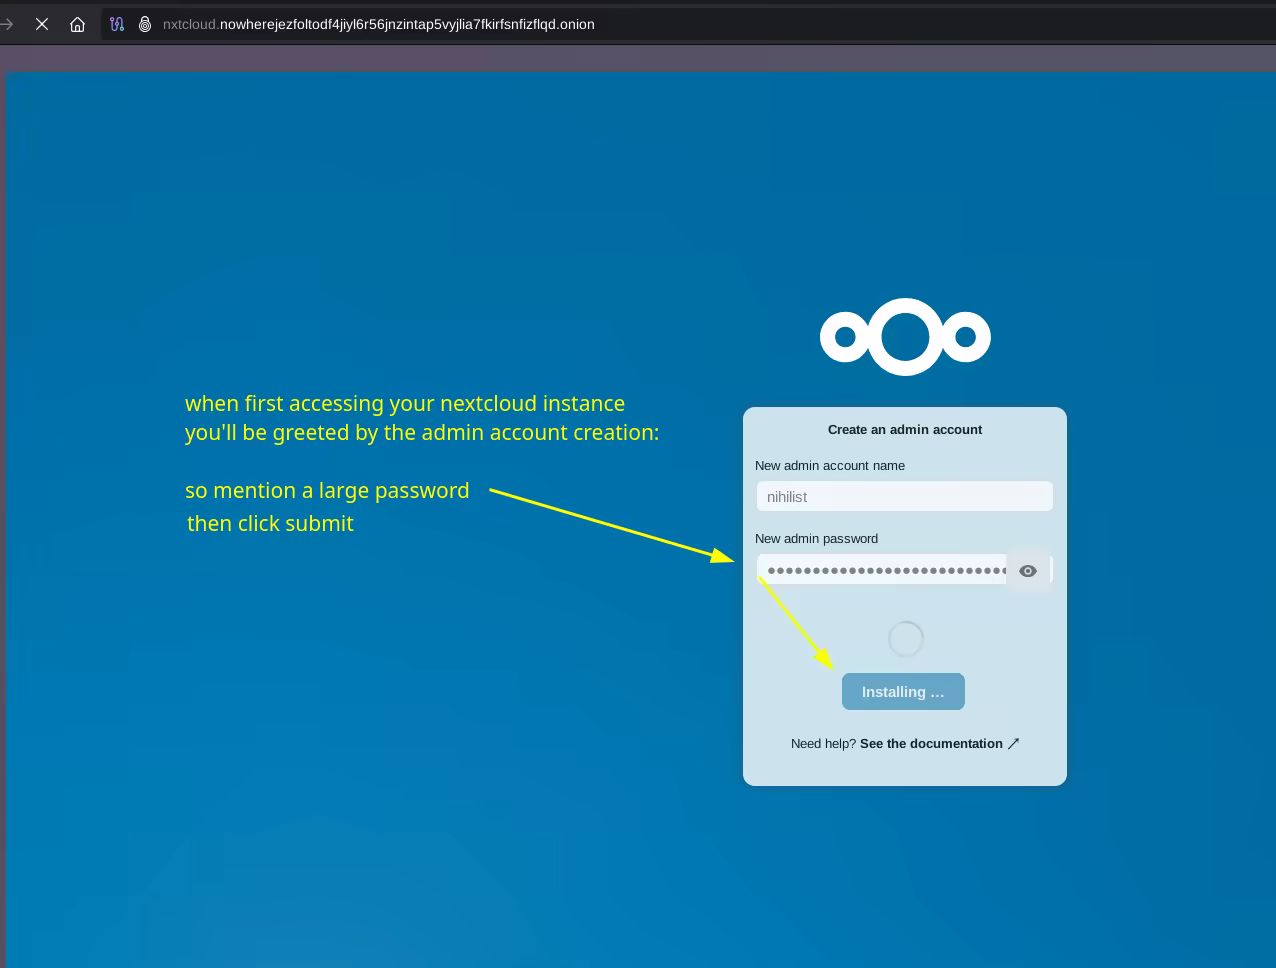The width and height of the screenshot is (1276, 968).
Task: Open the See the documentation link
Action: pyautogui.click(x=938, y=744)
